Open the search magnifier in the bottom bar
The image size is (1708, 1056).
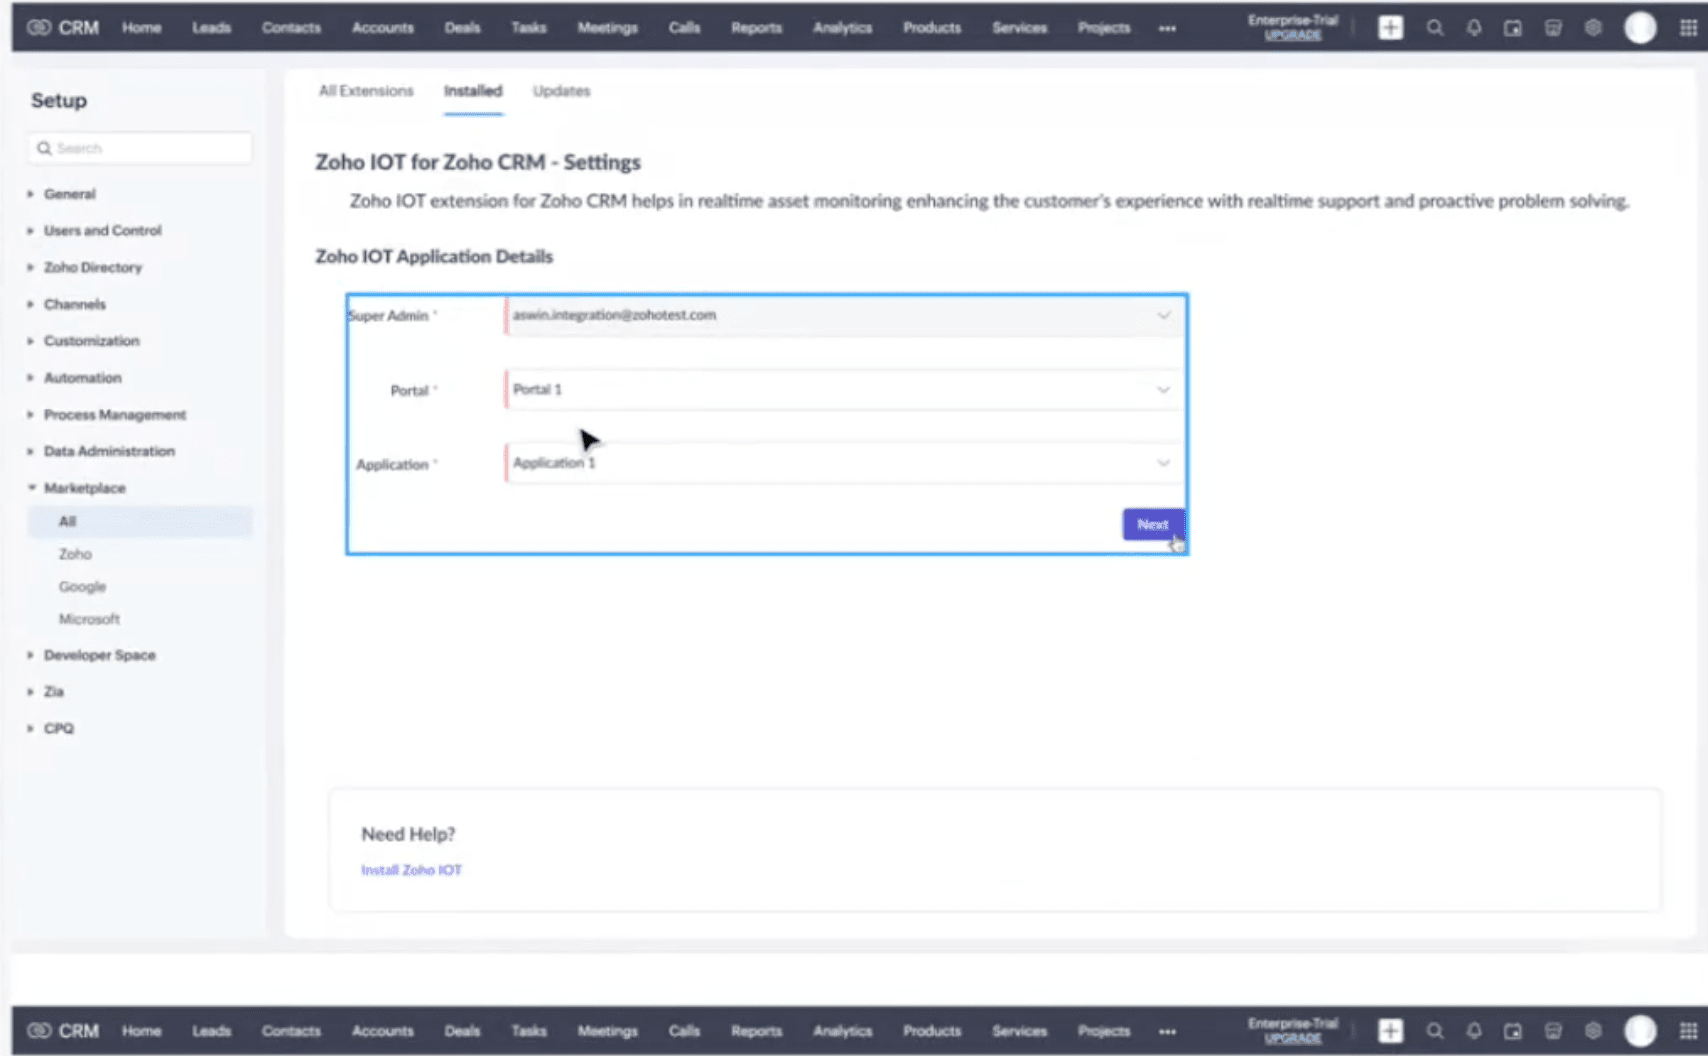point(1435,1031)
